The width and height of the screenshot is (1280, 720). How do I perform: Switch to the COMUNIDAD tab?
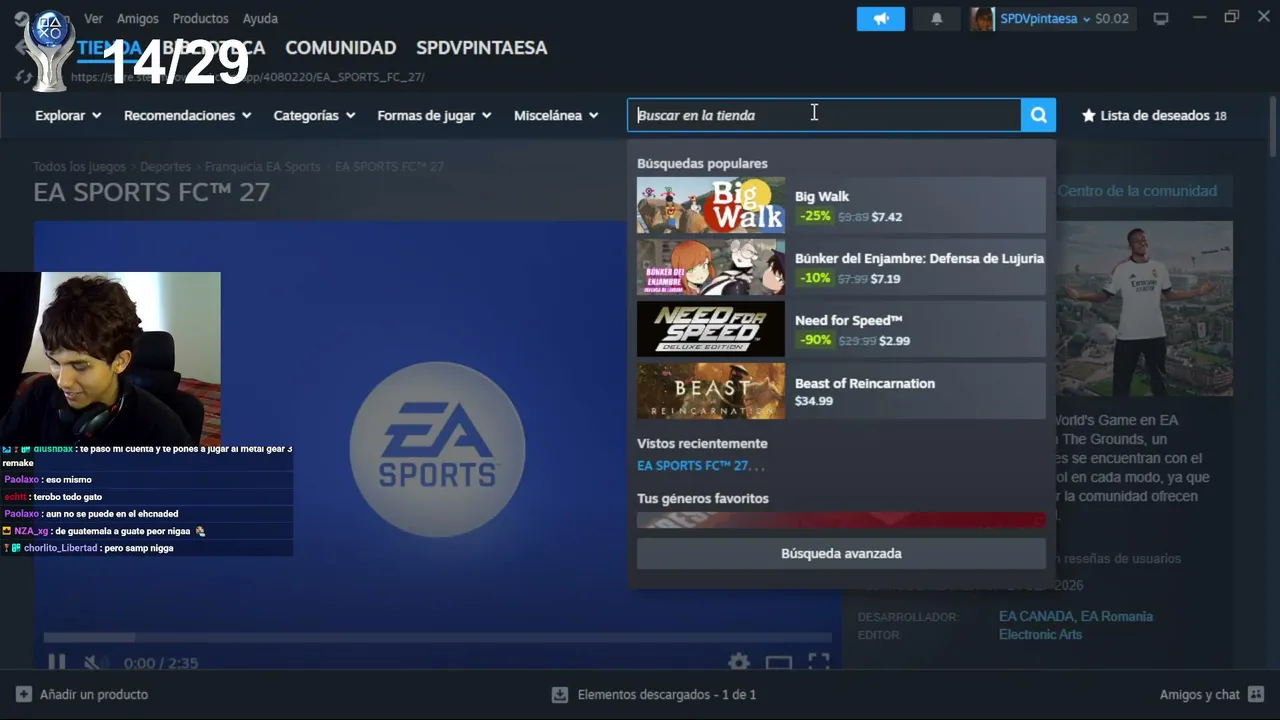click(x=340, y=48)
